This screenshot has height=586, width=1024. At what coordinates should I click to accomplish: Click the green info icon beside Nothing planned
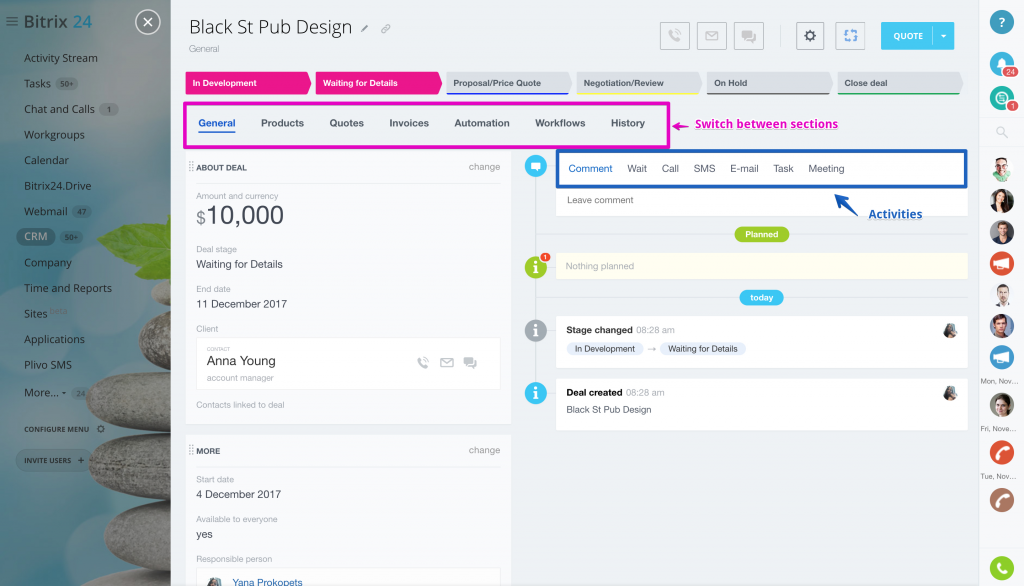pos(536,267)
